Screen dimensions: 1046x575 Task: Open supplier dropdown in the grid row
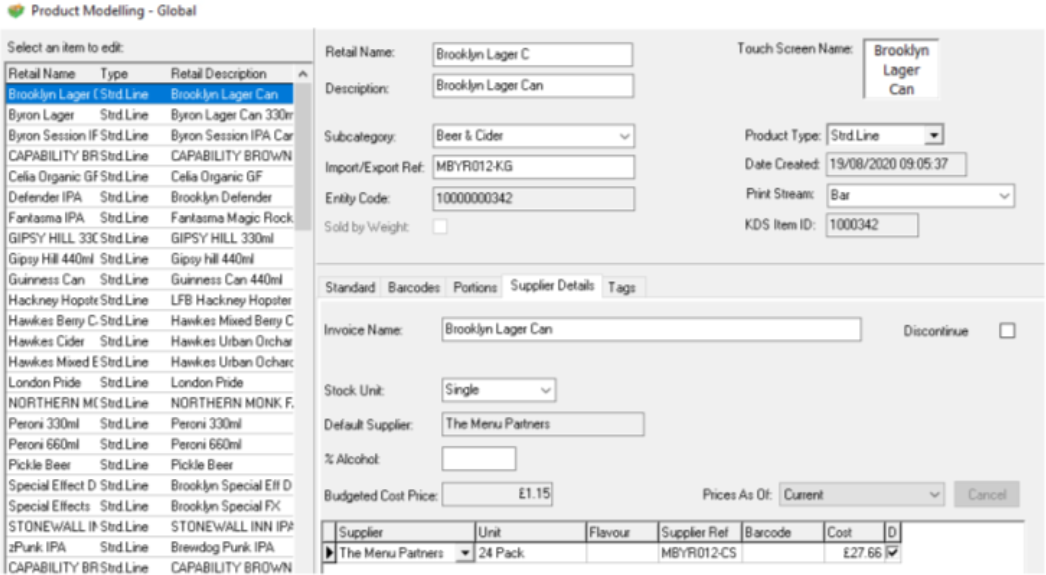point(464,552)
